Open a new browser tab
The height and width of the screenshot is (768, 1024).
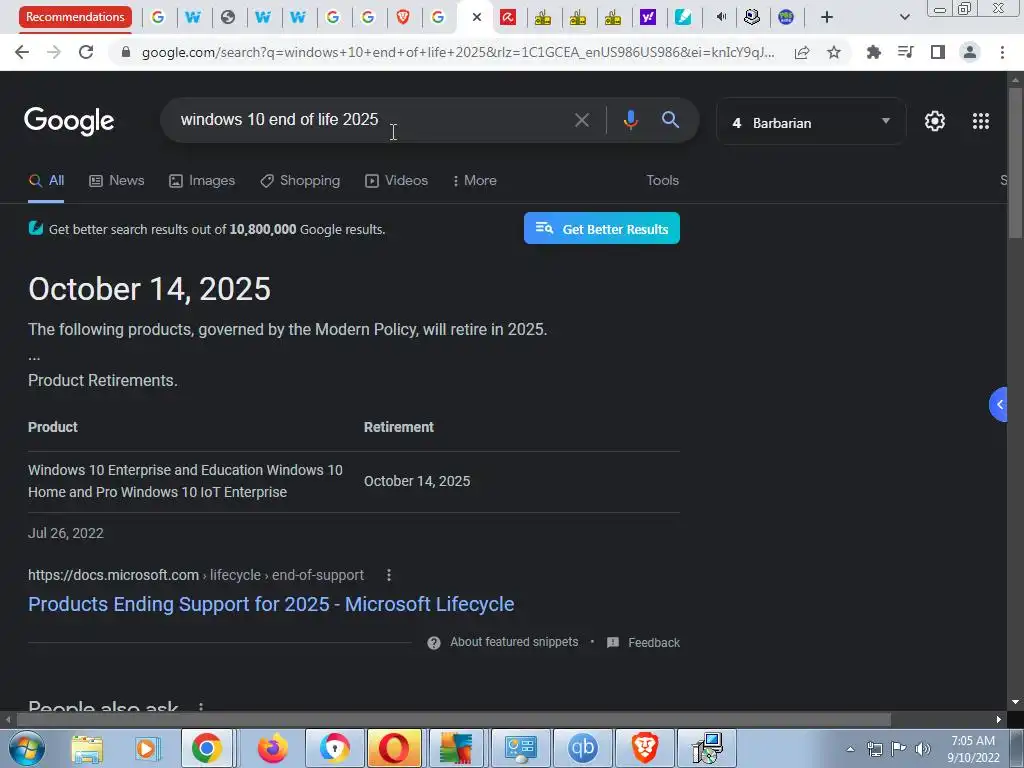[x=827, y=17]
